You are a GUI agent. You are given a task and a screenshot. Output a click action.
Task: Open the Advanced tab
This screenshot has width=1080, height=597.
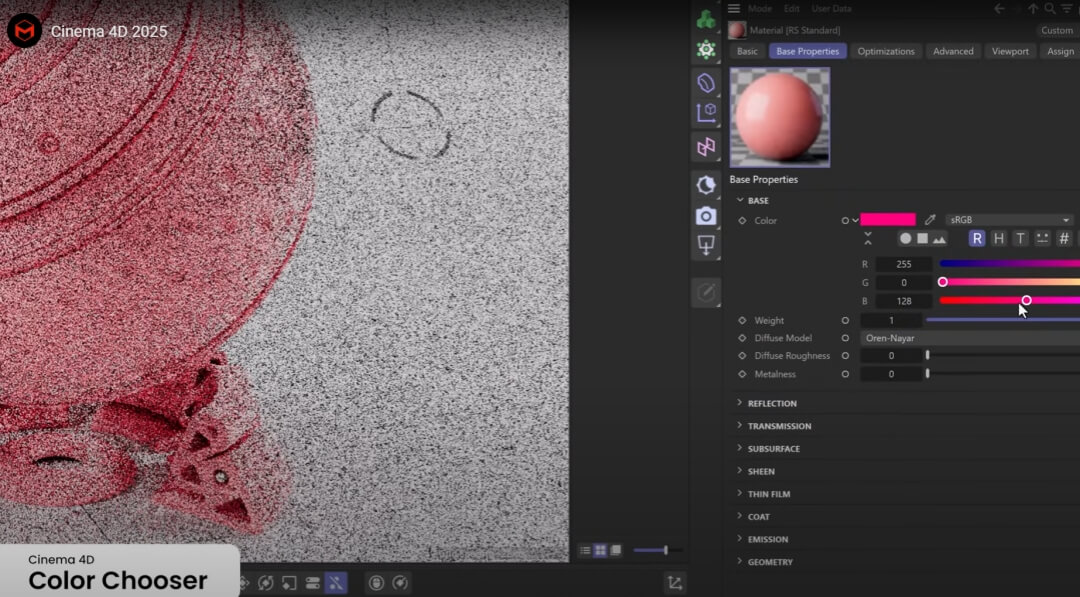tap(953, 51)
